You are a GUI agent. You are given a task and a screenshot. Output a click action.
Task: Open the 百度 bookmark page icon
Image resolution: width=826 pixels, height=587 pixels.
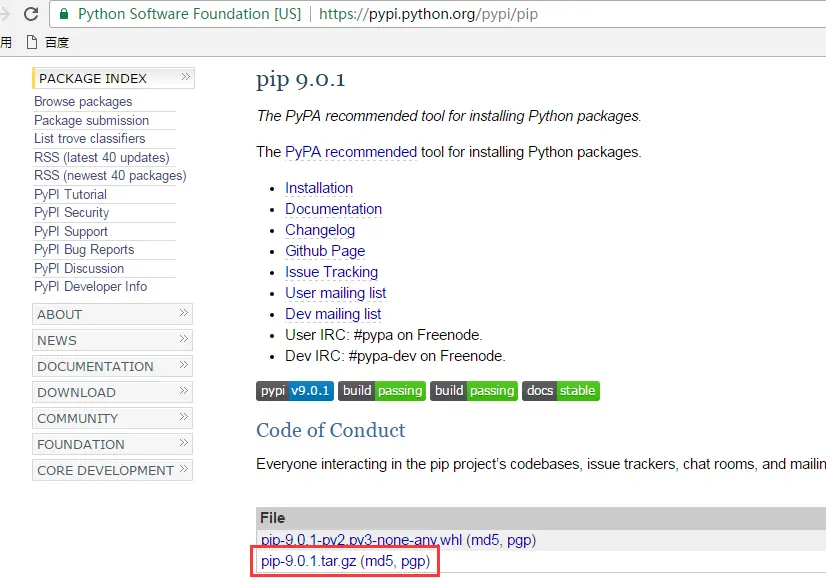[x=32, y=42]
